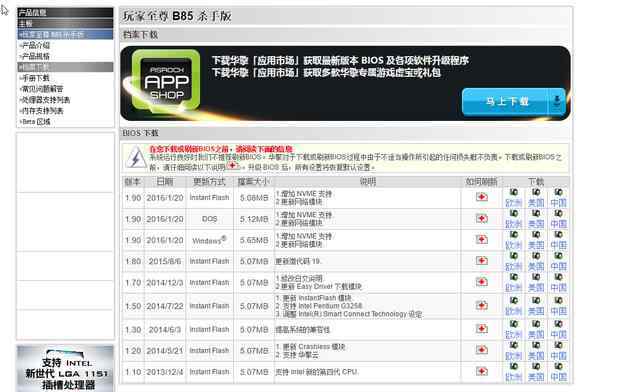Screen dimensions: 640x392
Task: Click the 玩家至尊 B85 杀手版 page title
Action: pyautogui.click(x=177, y=16)
